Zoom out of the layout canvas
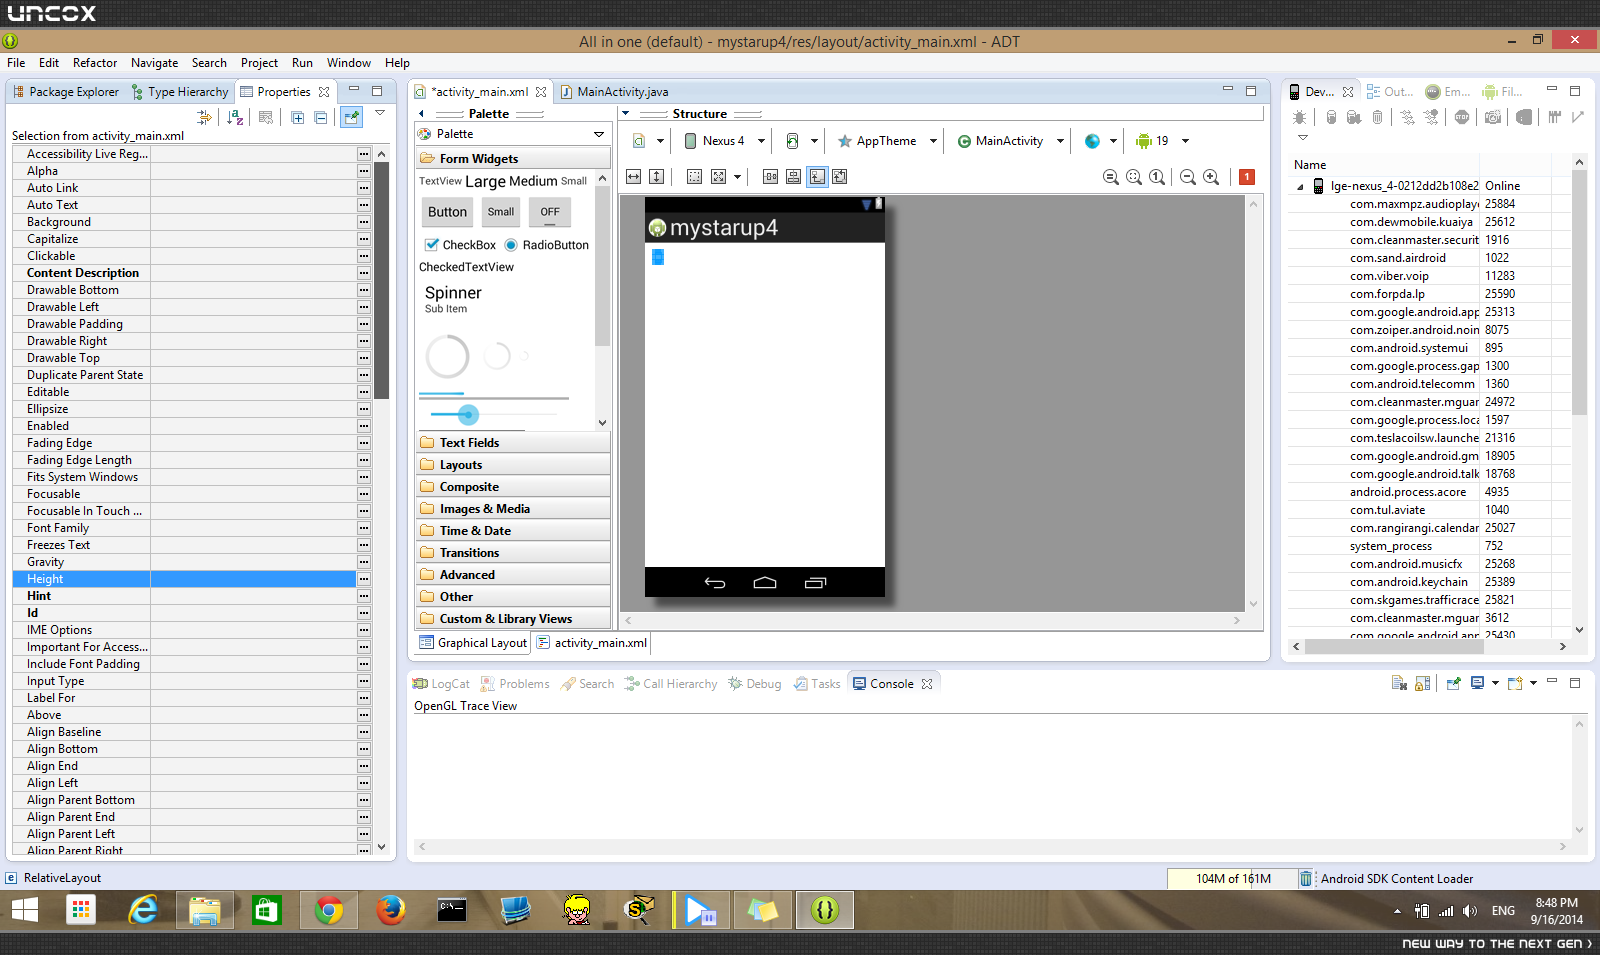 tap(1188, 177)
